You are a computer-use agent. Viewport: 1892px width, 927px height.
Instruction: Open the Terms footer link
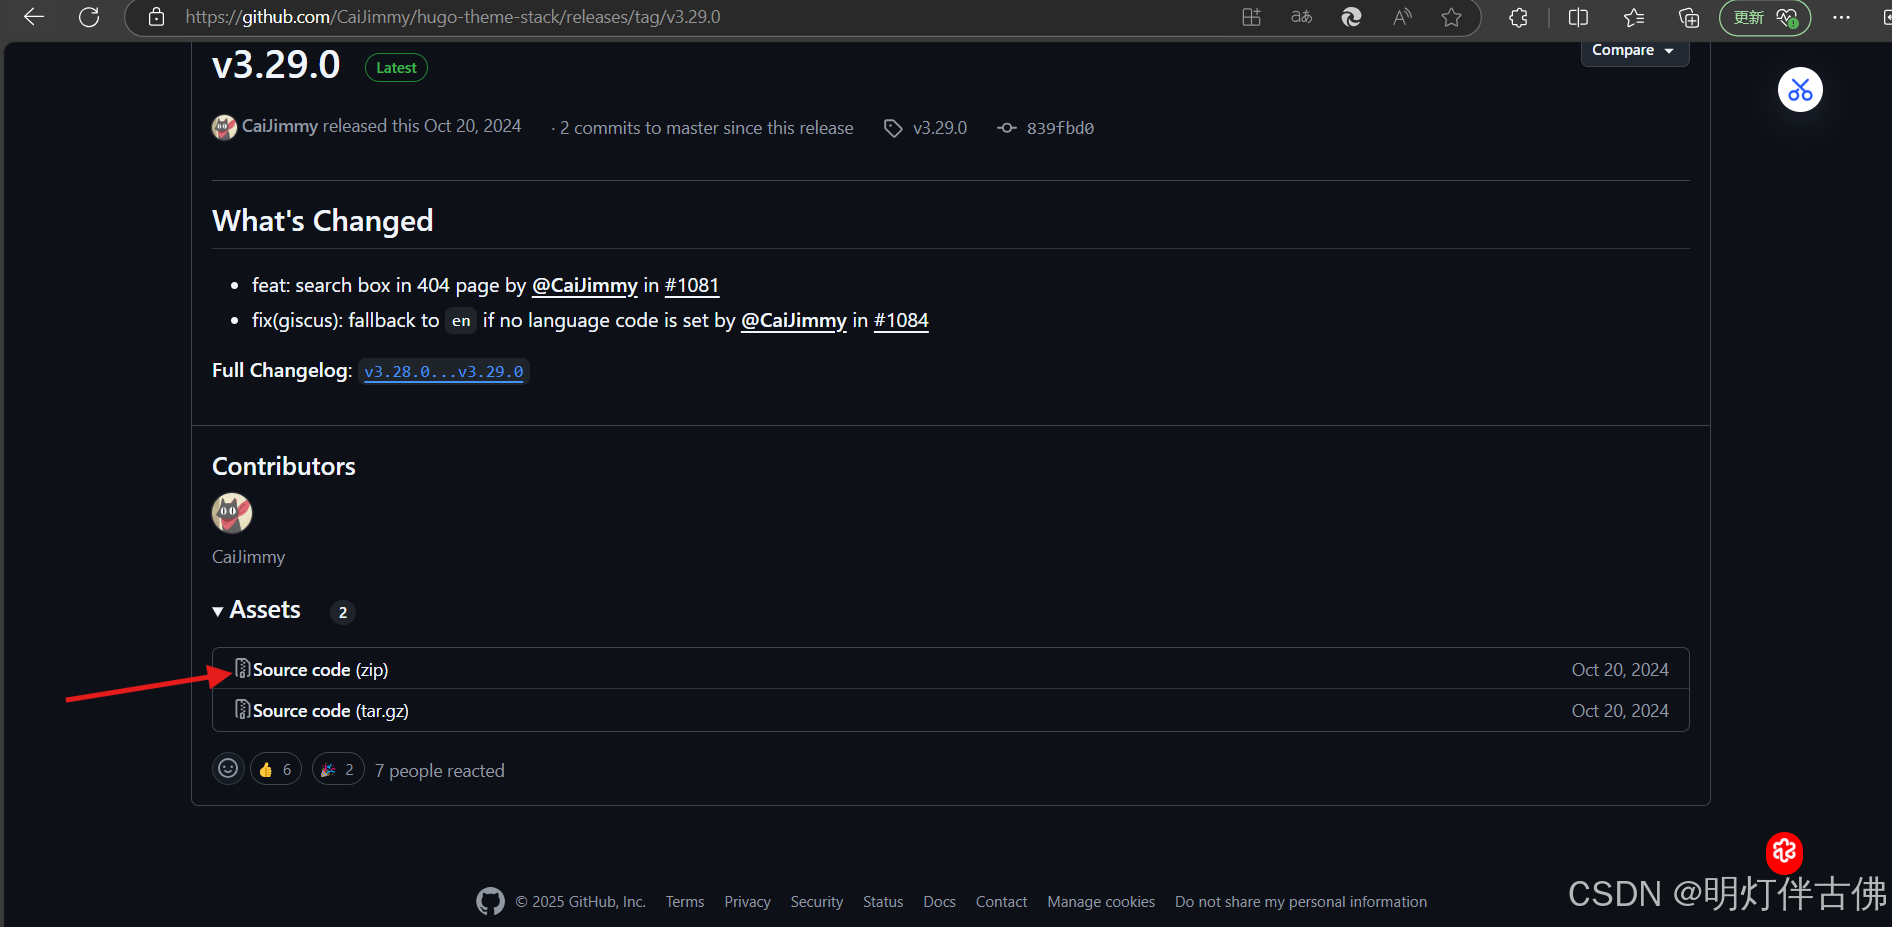click(x=685, y=902)
